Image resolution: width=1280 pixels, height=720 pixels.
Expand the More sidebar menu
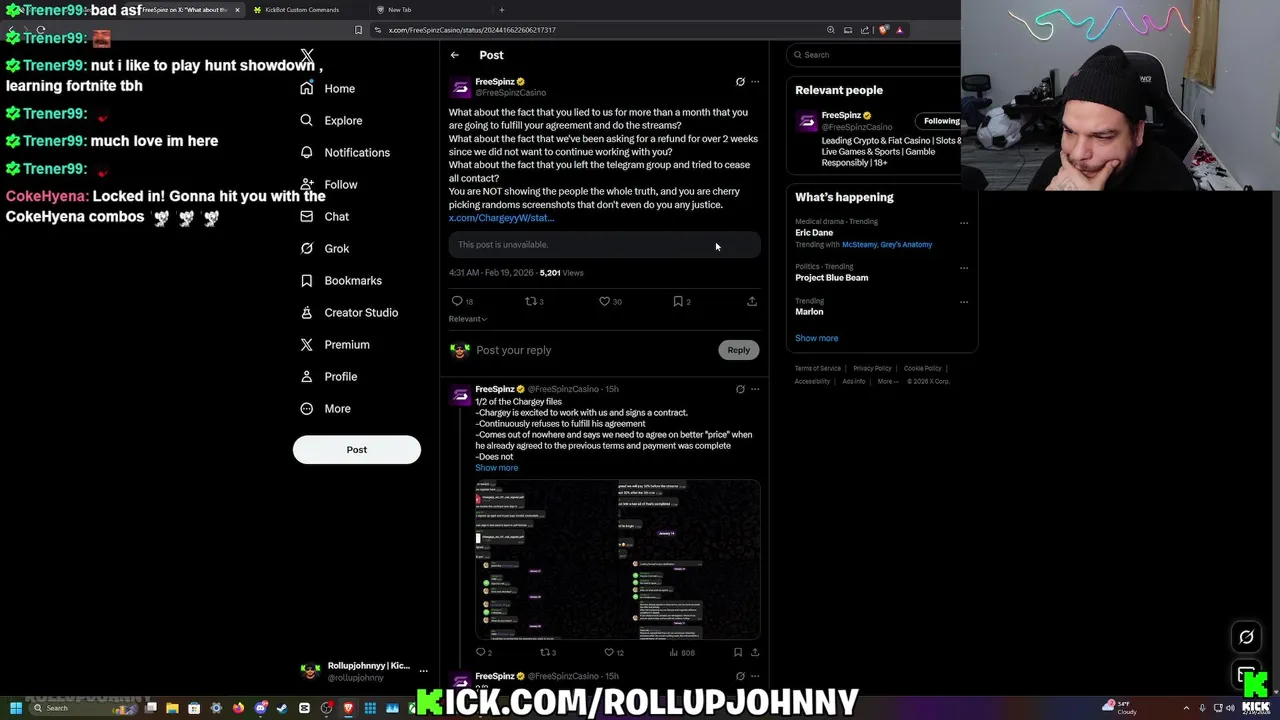(325, 409)
